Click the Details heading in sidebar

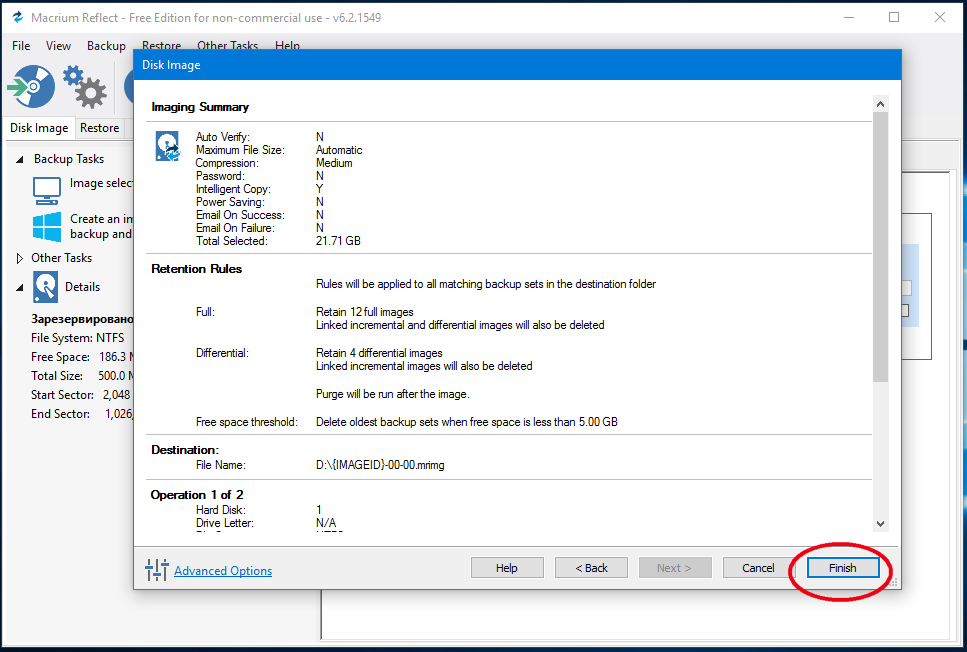pos(82,287)
